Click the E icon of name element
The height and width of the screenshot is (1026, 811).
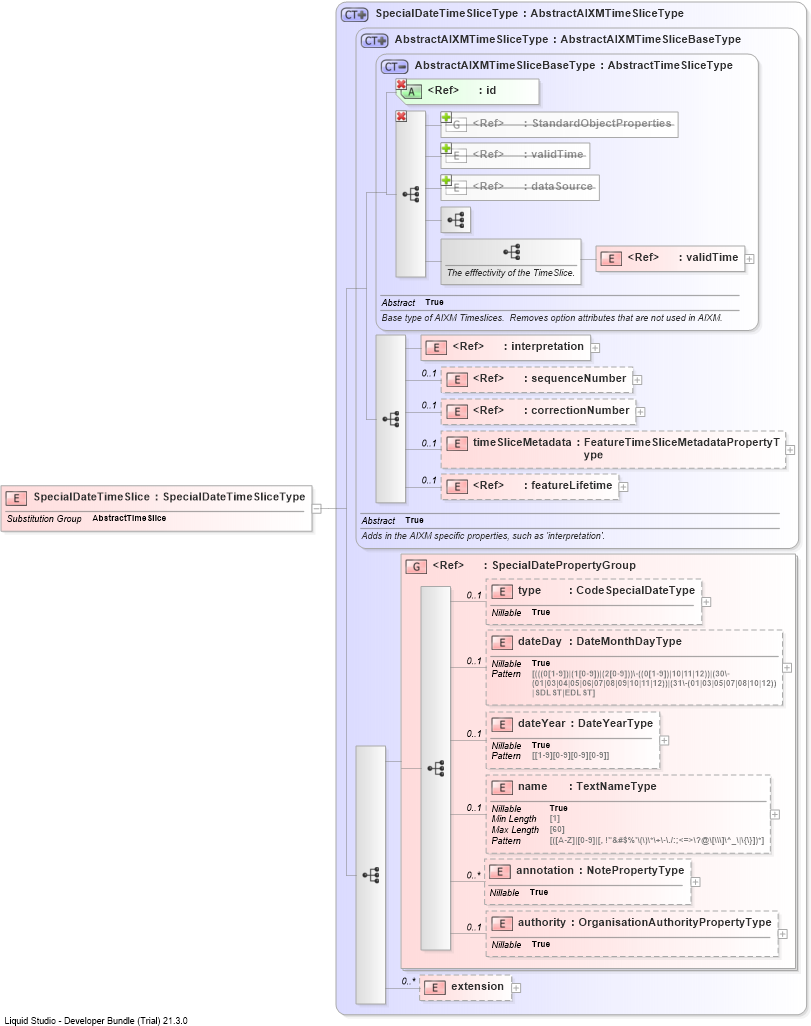coord(501,788)
